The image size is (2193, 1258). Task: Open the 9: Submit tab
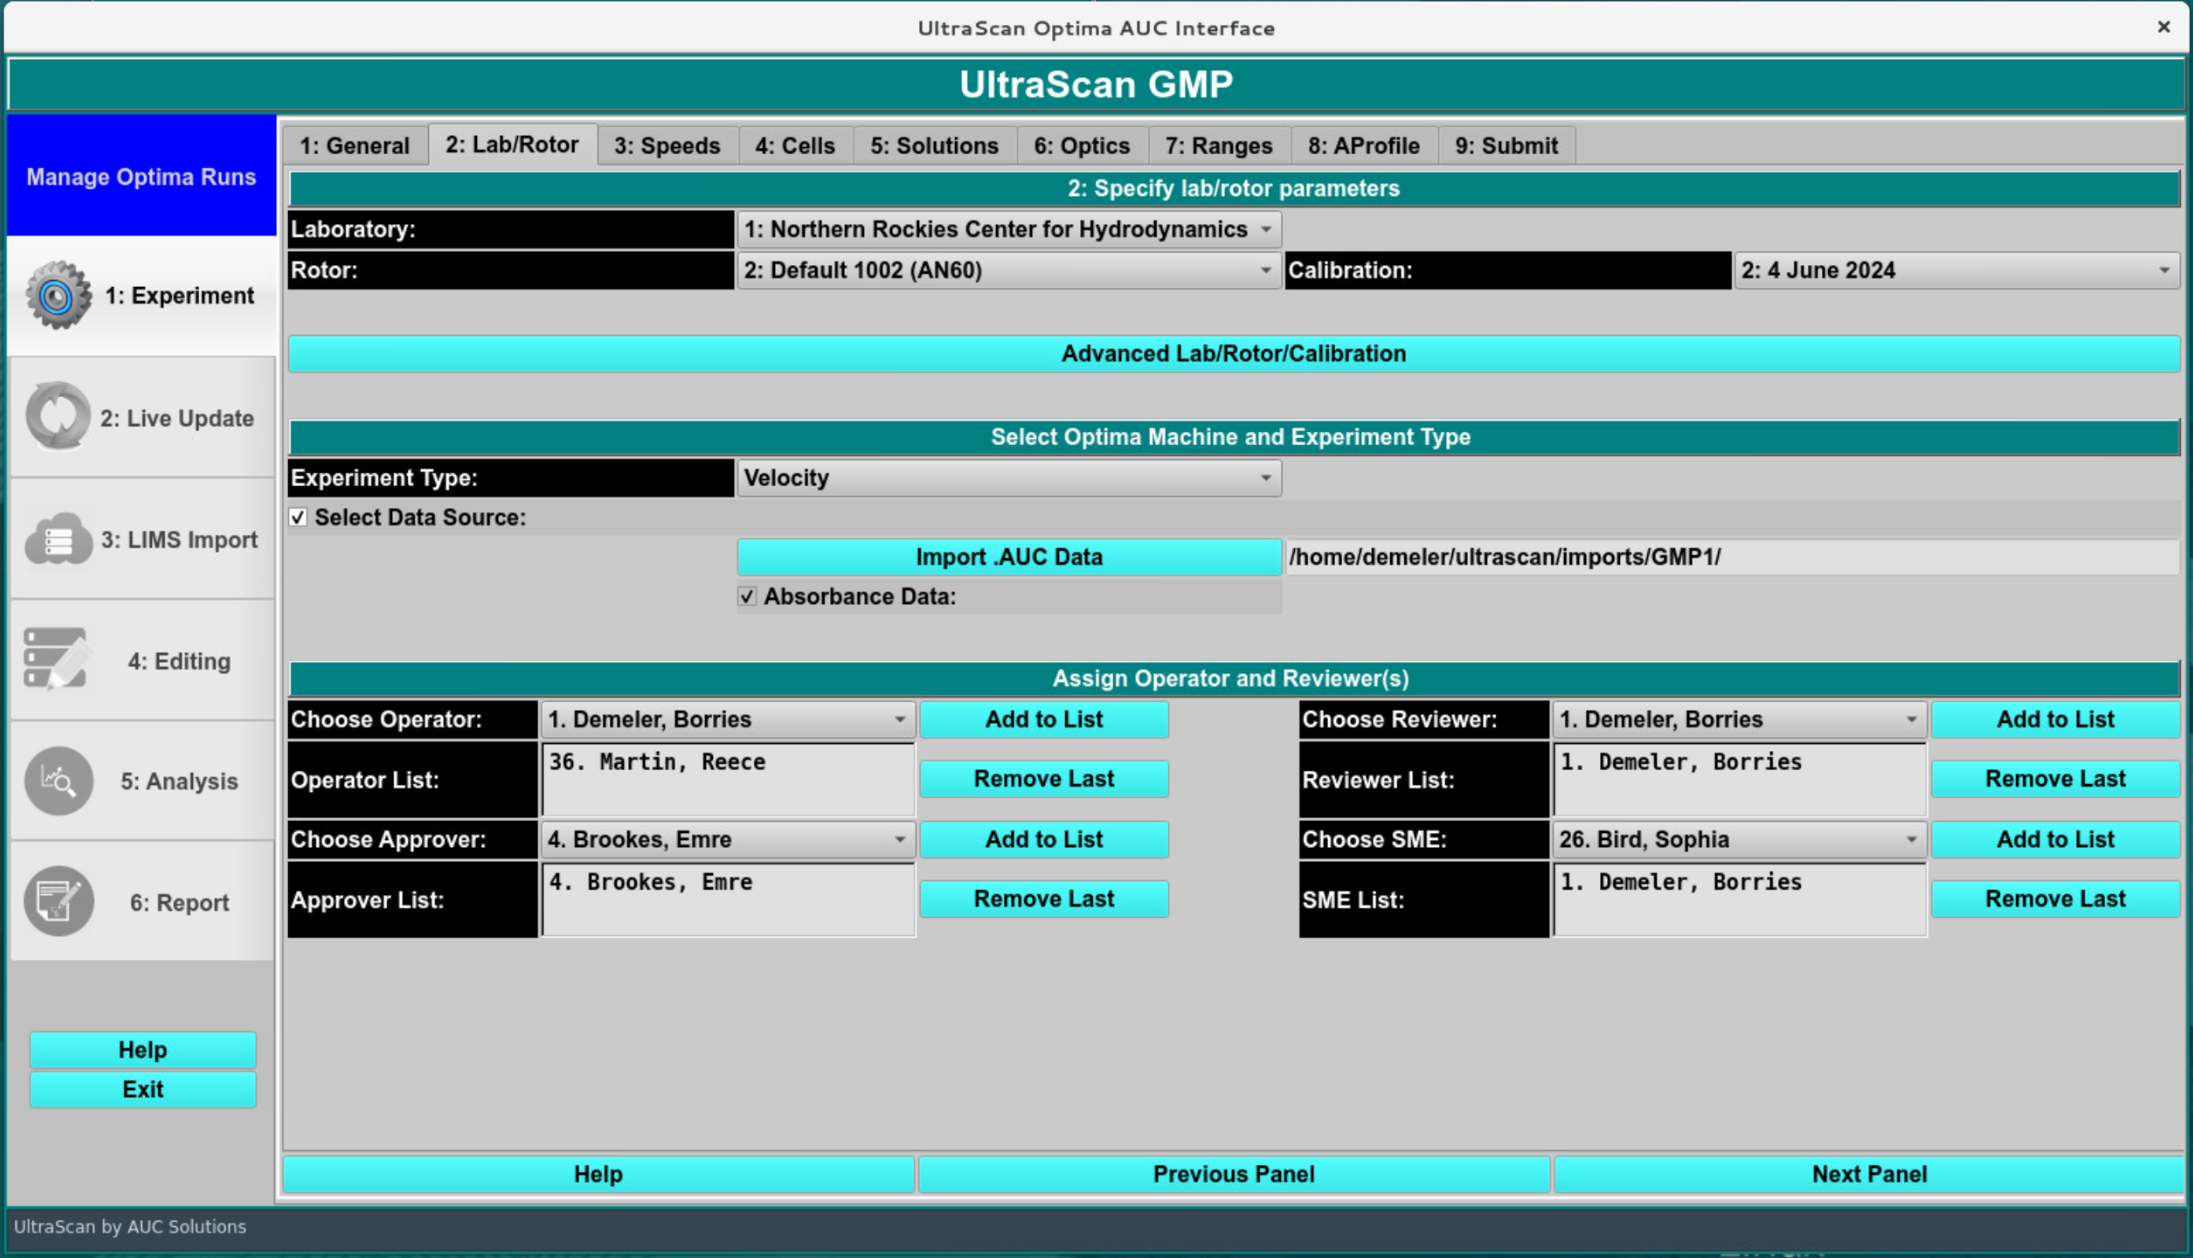(1505, 146)
